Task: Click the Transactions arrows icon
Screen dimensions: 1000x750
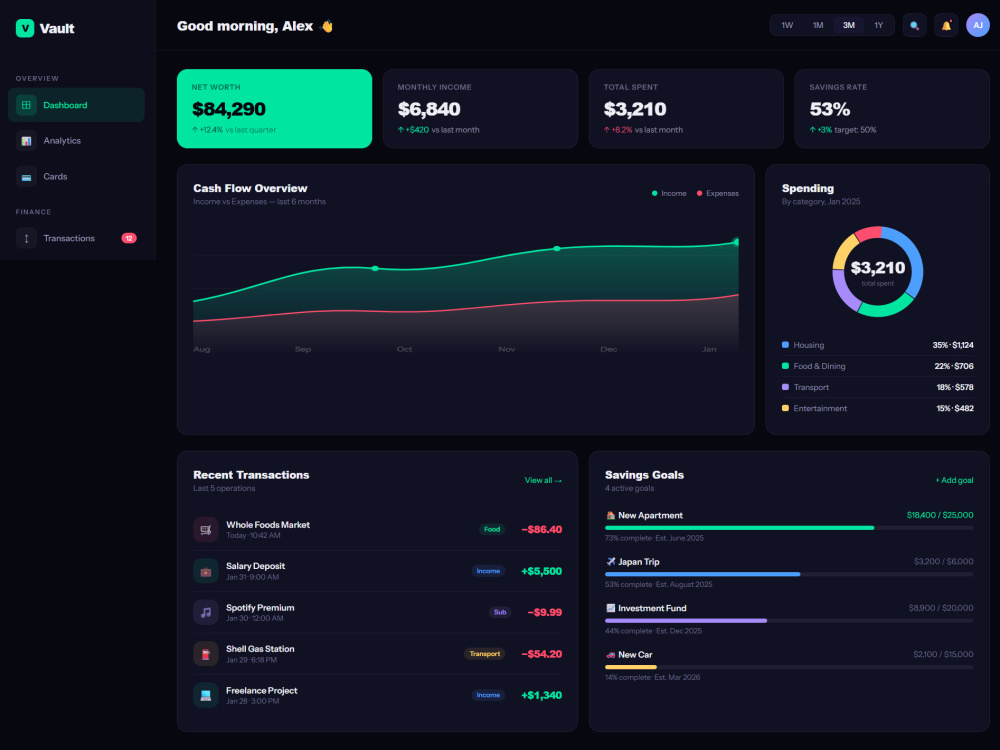Action: point(26,239)
